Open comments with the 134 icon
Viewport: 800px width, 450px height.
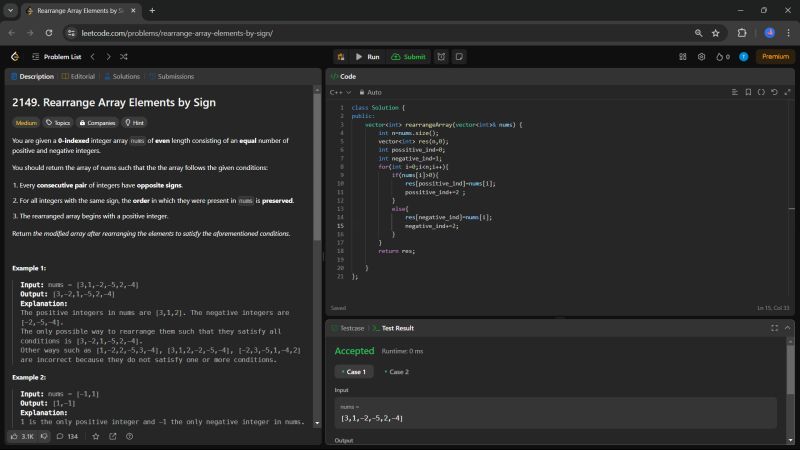65,436
